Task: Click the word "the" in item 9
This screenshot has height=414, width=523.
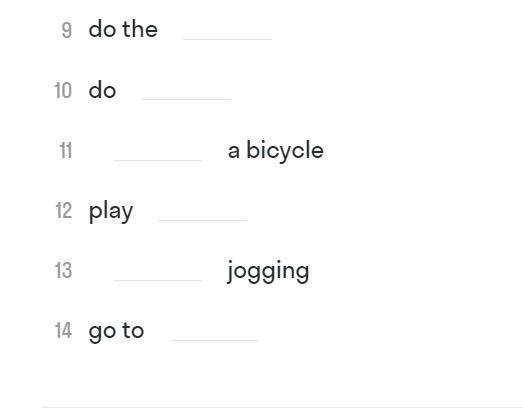Action: (x=140, y=29)
